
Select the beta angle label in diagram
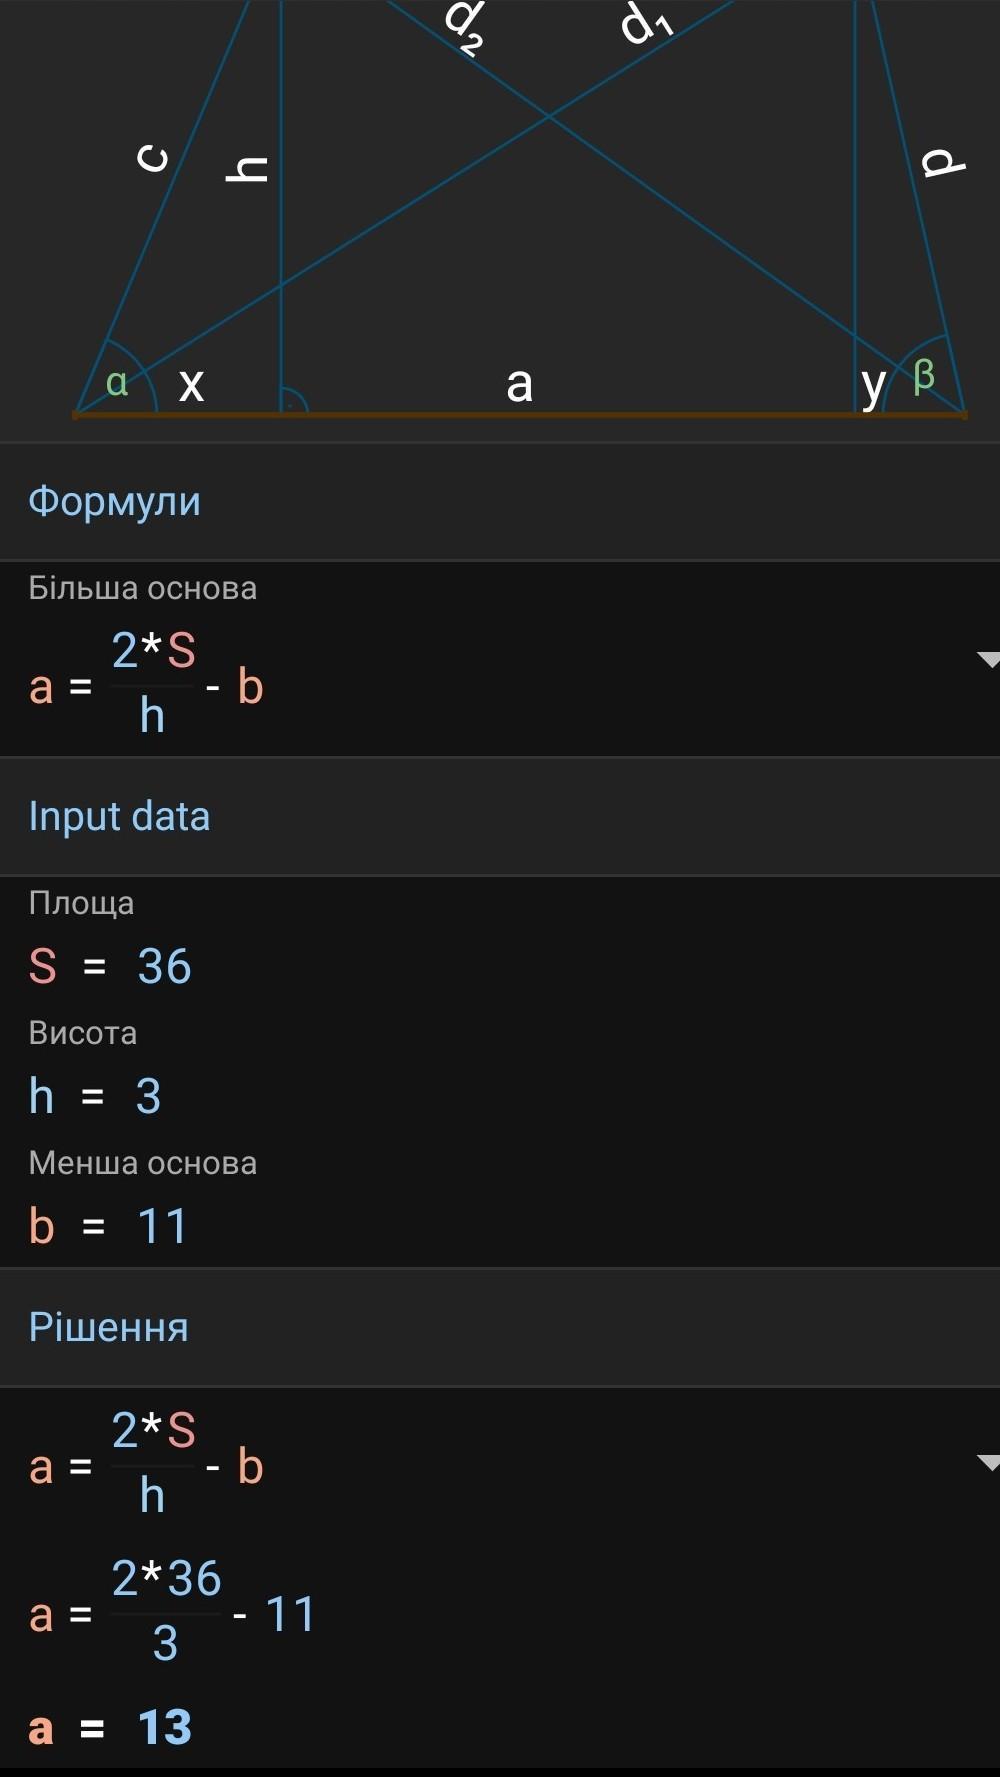point(924,376)
